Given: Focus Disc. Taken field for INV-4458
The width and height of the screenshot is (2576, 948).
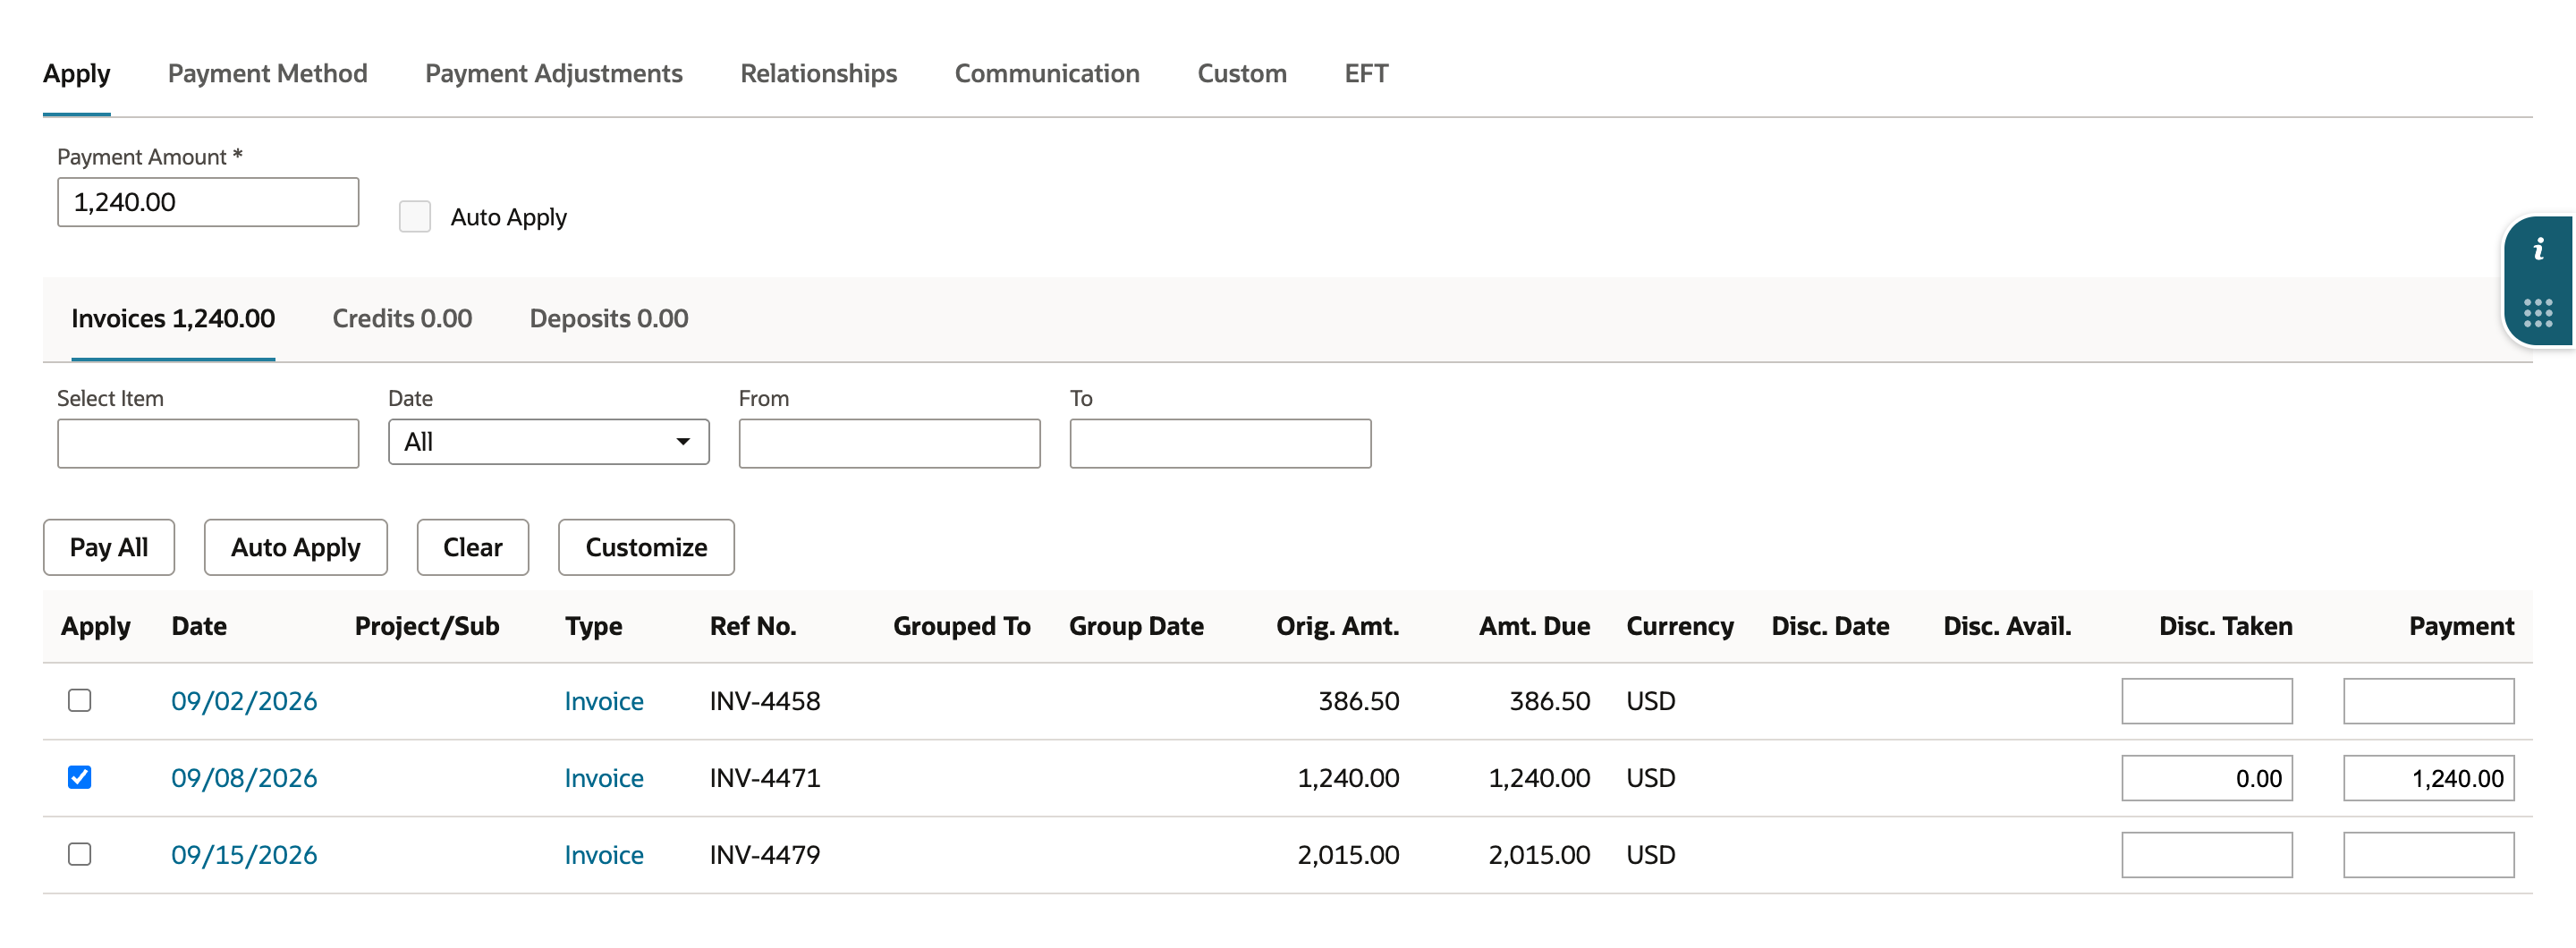Looking at the screenshot, I should pos(2207,701).
